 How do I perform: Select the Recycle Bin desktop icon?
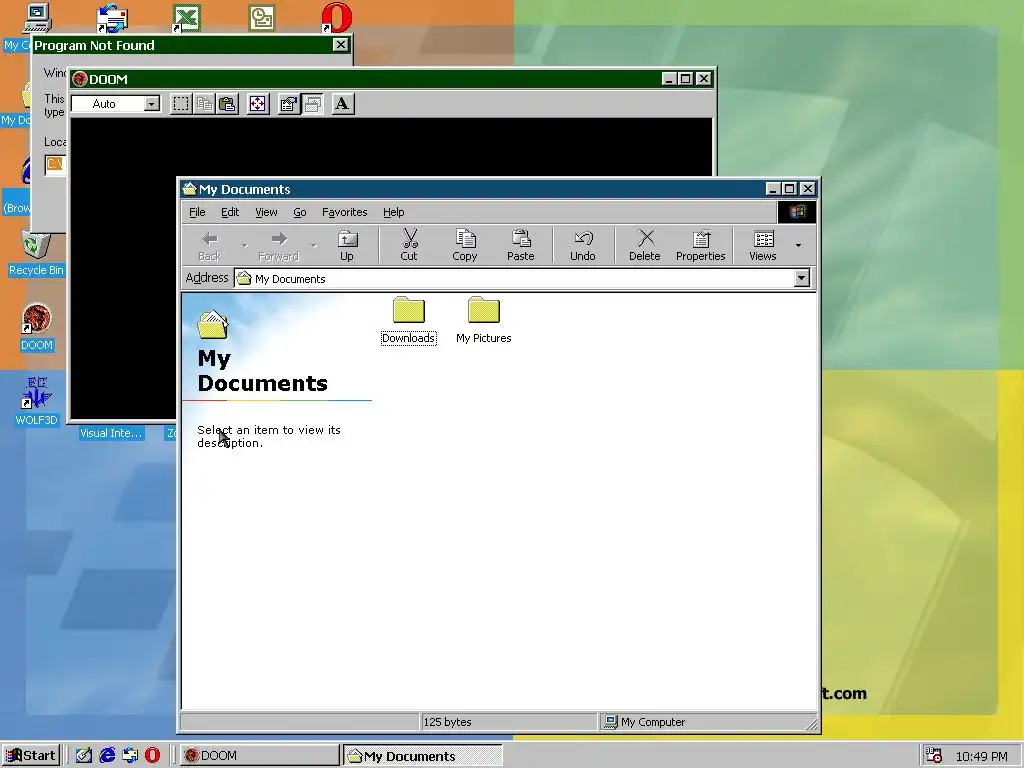click(x=36, y=253)
